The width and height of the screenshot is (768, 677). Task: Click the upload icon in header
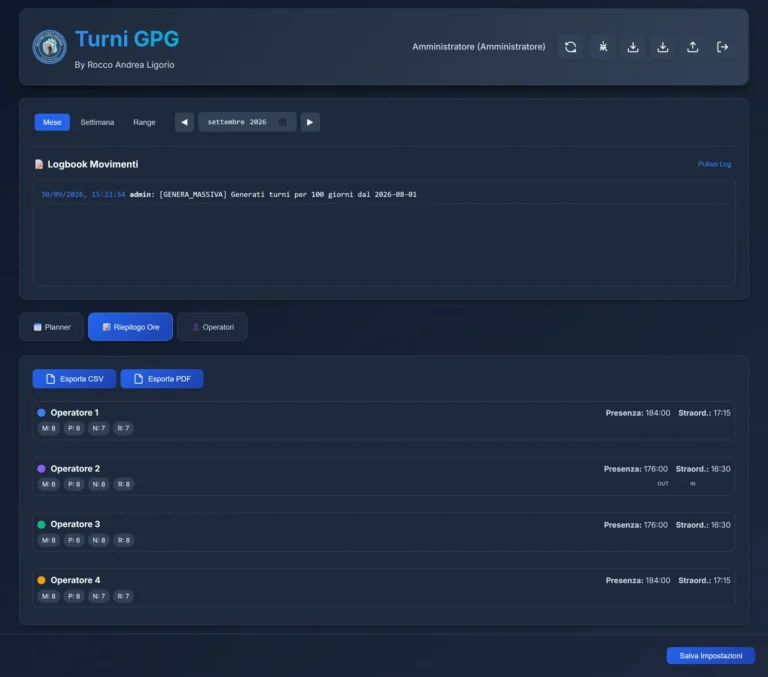coord(692,47)
